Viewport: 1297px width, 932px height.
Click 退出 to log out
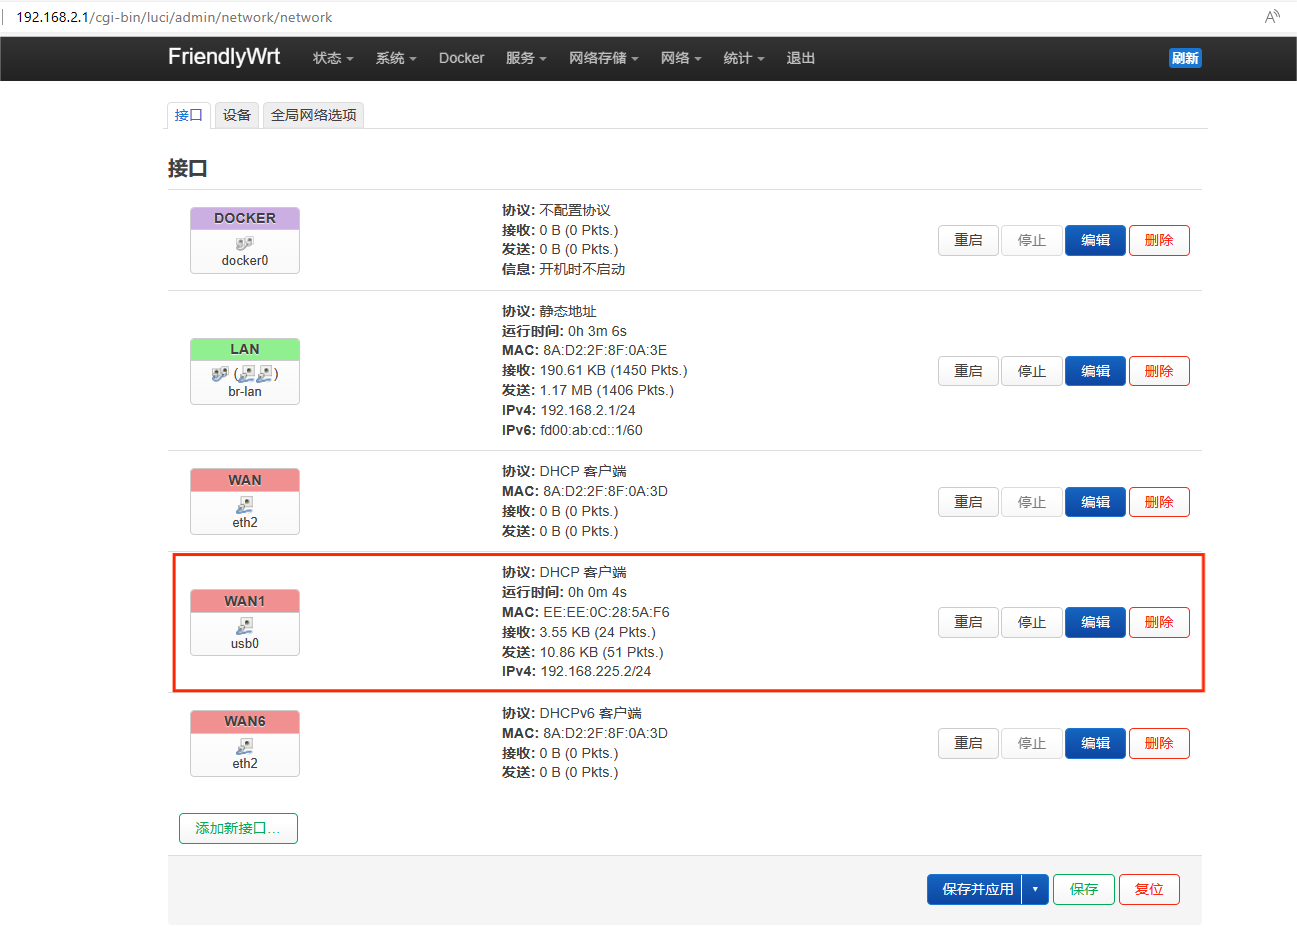coord(800,58)
